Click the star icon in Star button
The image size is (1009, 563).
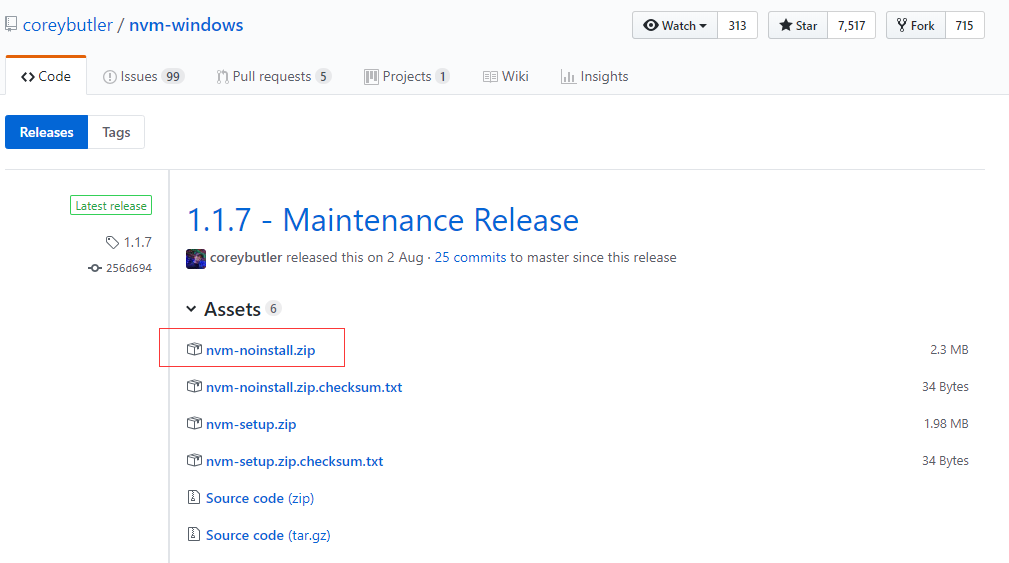click(x=786, y=25)
